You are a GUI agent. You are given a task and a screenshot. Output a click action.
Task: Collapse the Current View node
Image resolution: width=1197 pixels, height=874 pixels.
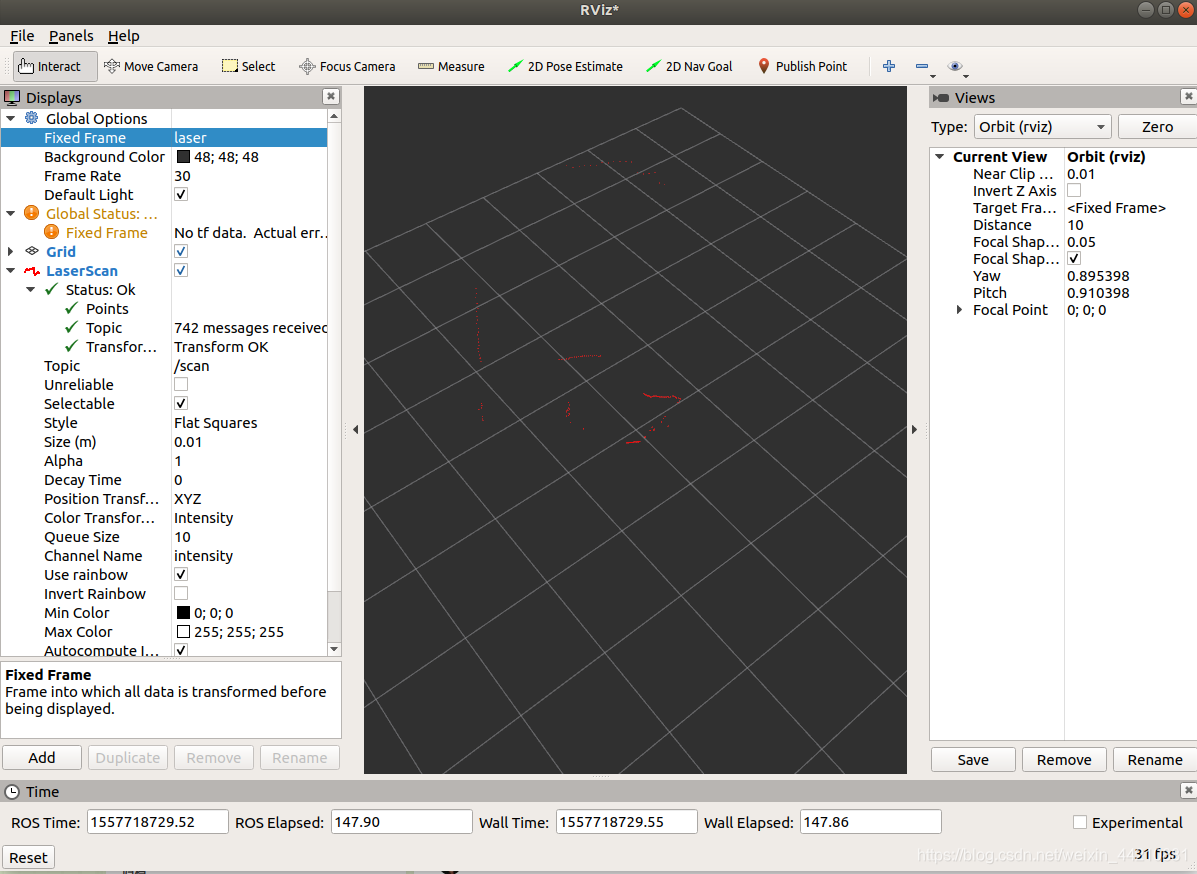[940, 156]
